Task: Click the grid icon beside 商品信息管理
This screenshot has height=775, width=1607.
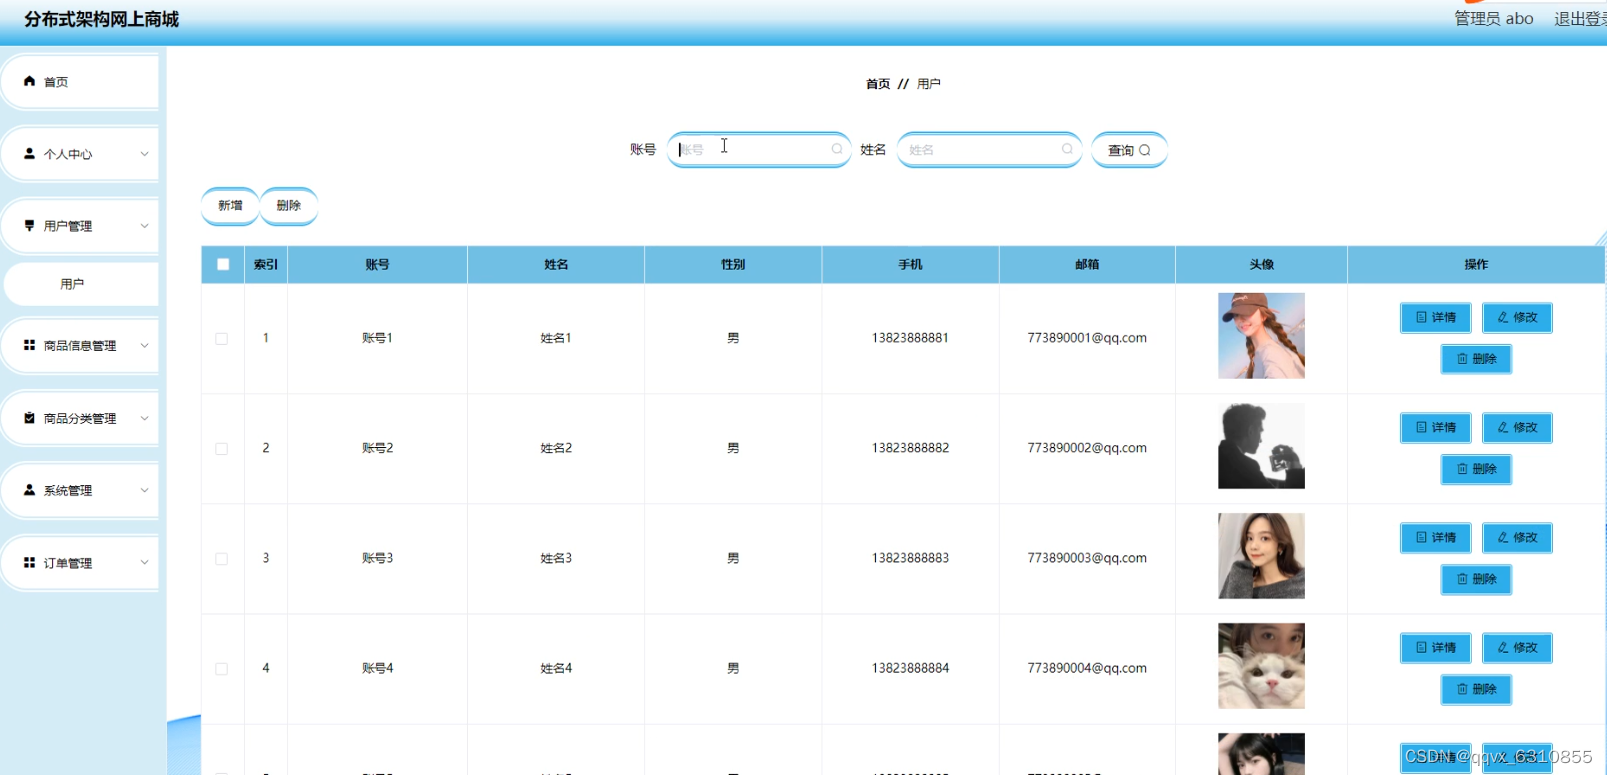Action: pyautogui.click(x=29, y=344)
